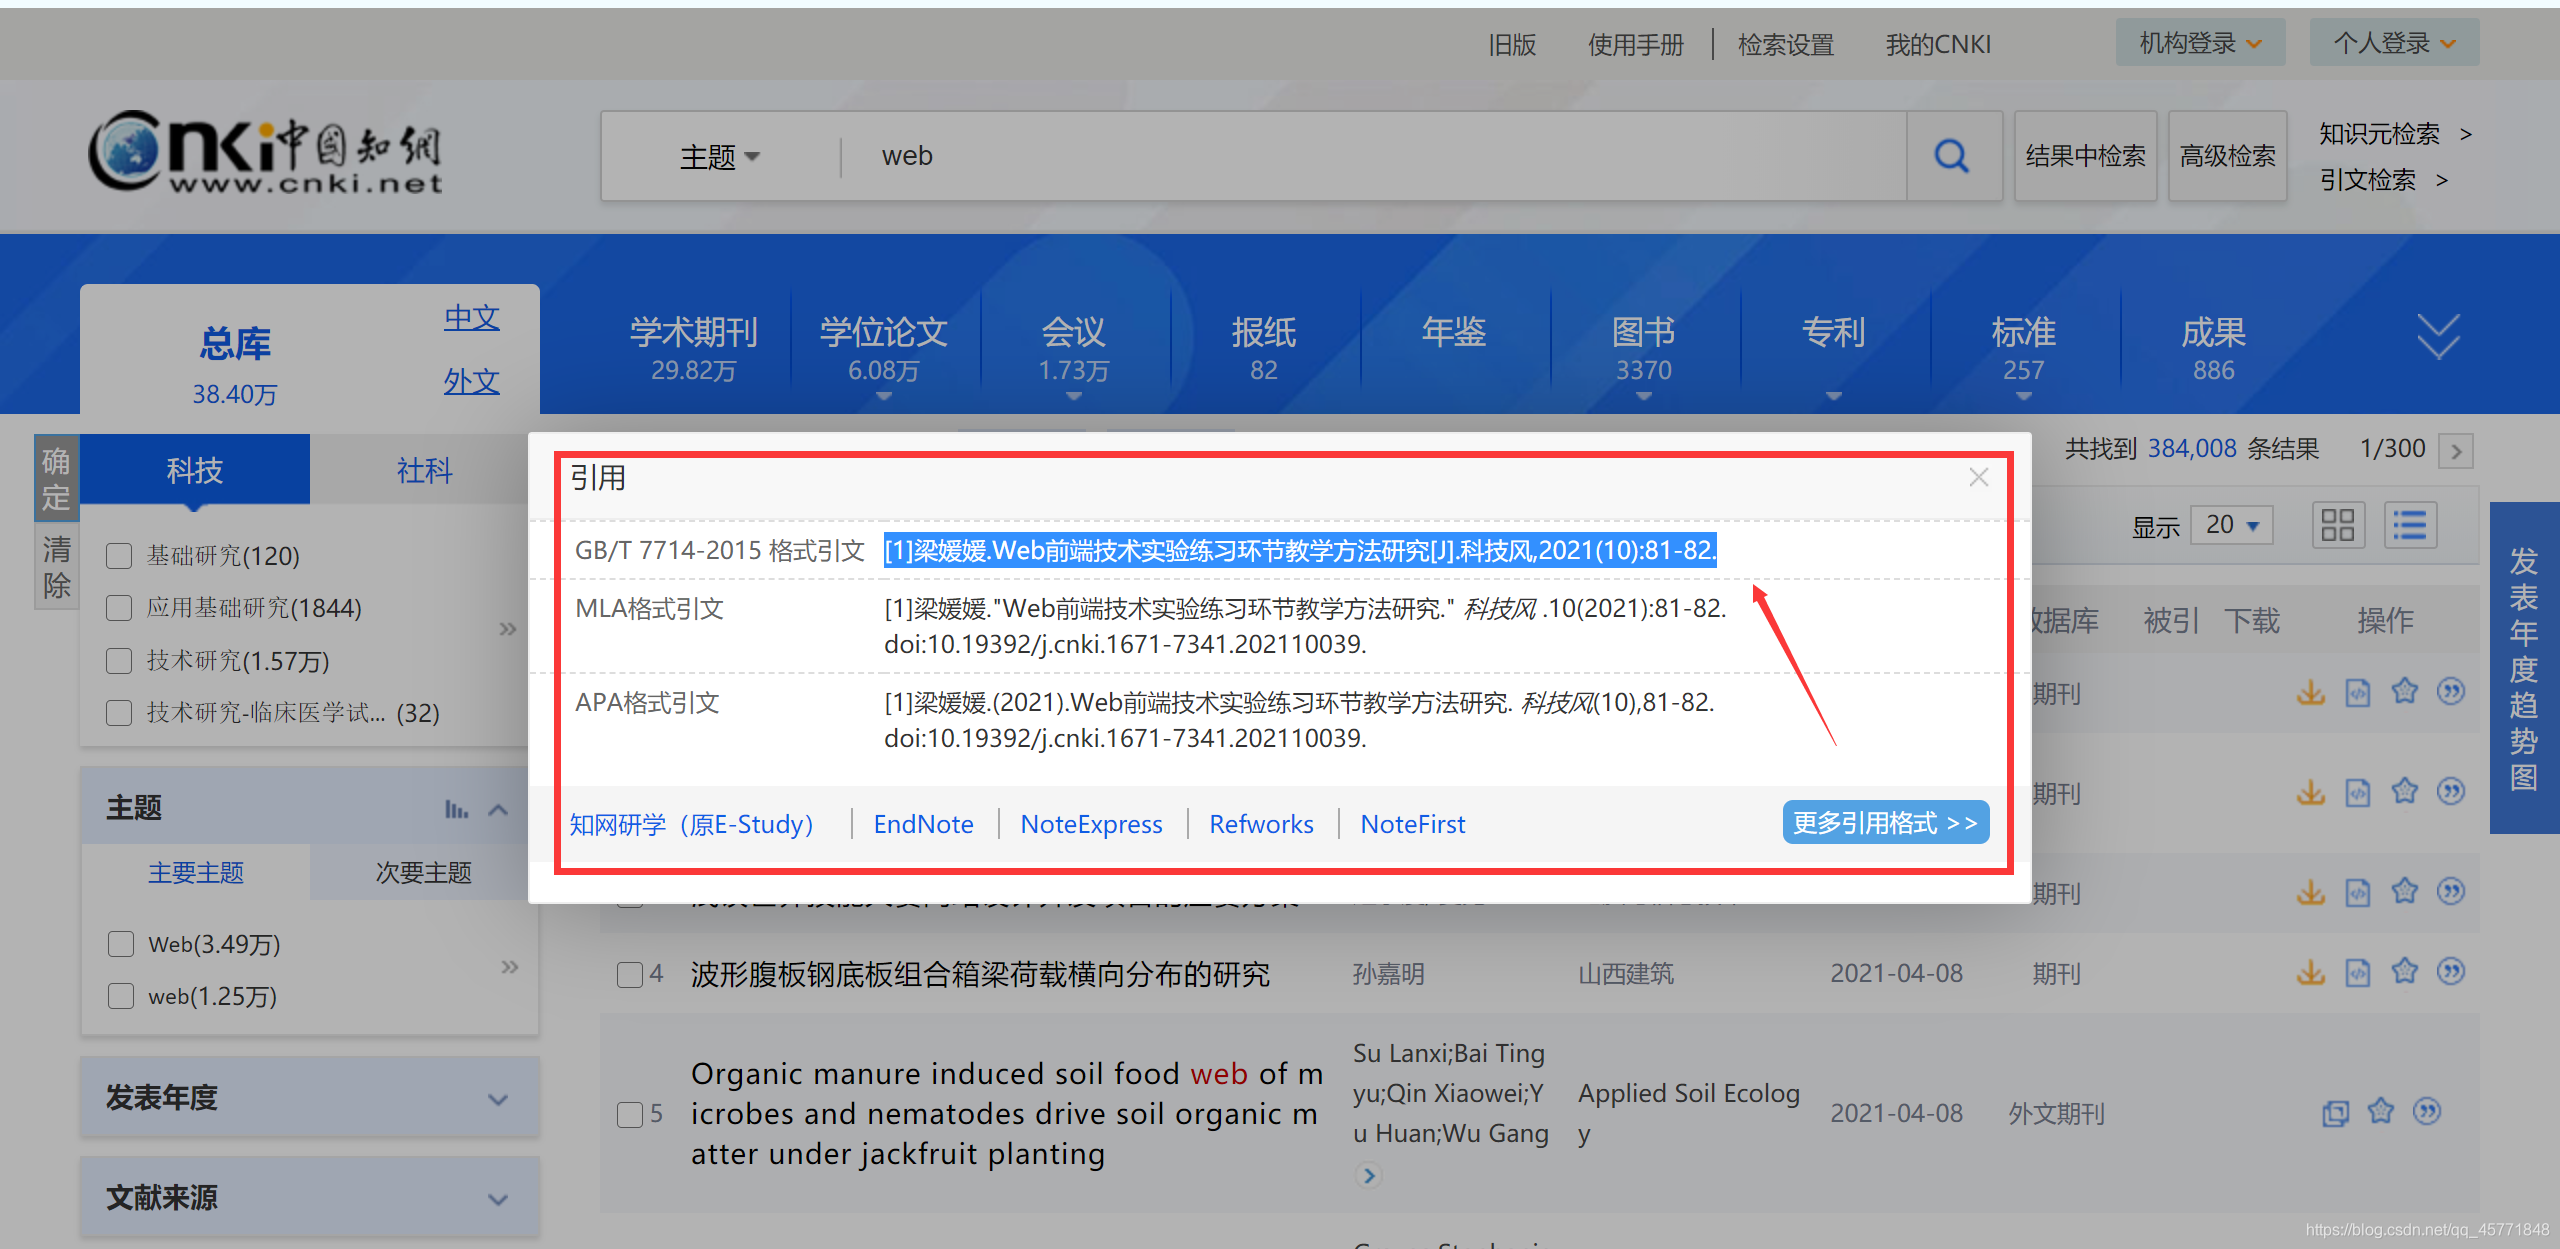The height and width of the screenshot is (1249, 2560).
Task: Tick the Web(3.49万) theme checkbox
Action: pyautogui.click(x=121, y=944)
